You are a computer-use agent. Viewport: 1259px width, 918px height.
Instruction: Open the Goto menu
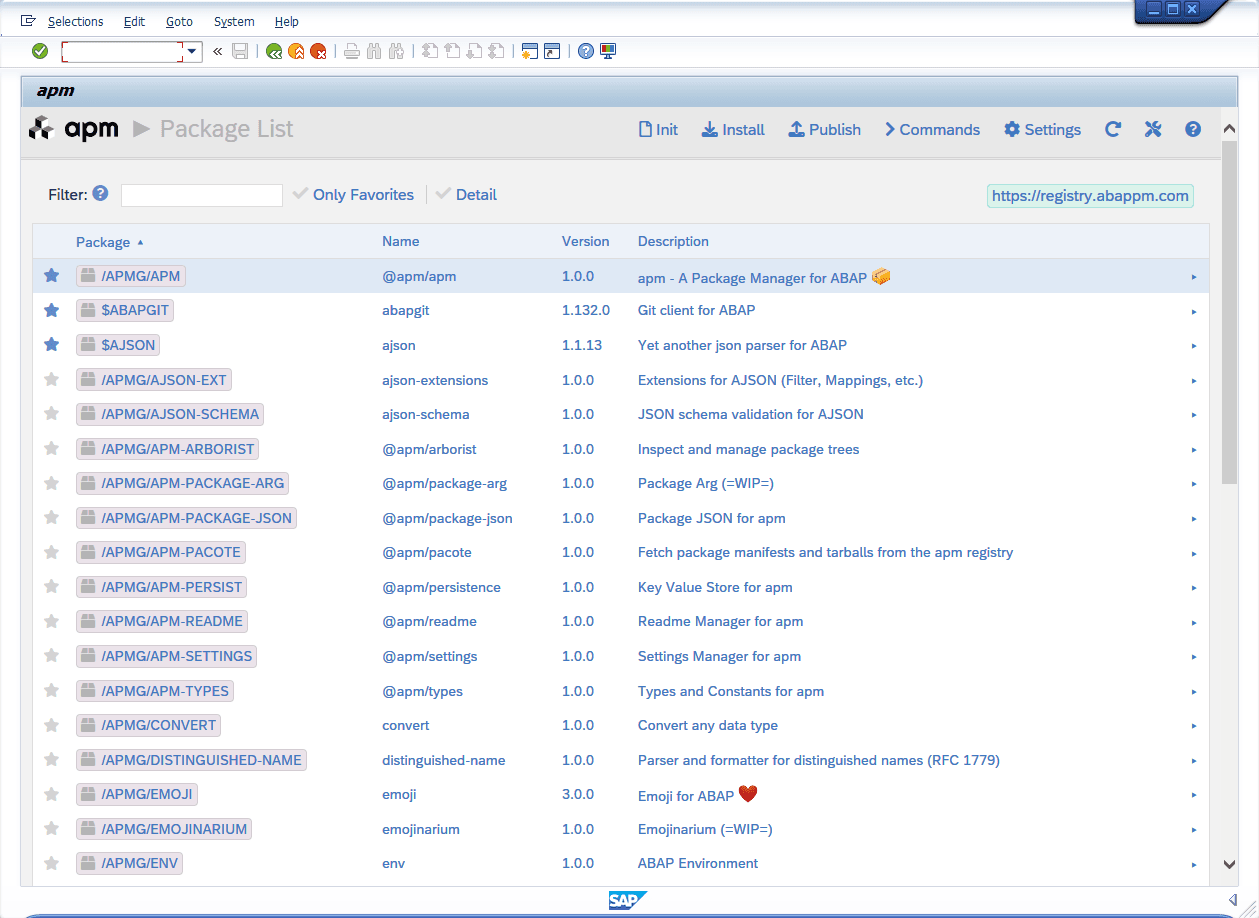click(179, 21)
